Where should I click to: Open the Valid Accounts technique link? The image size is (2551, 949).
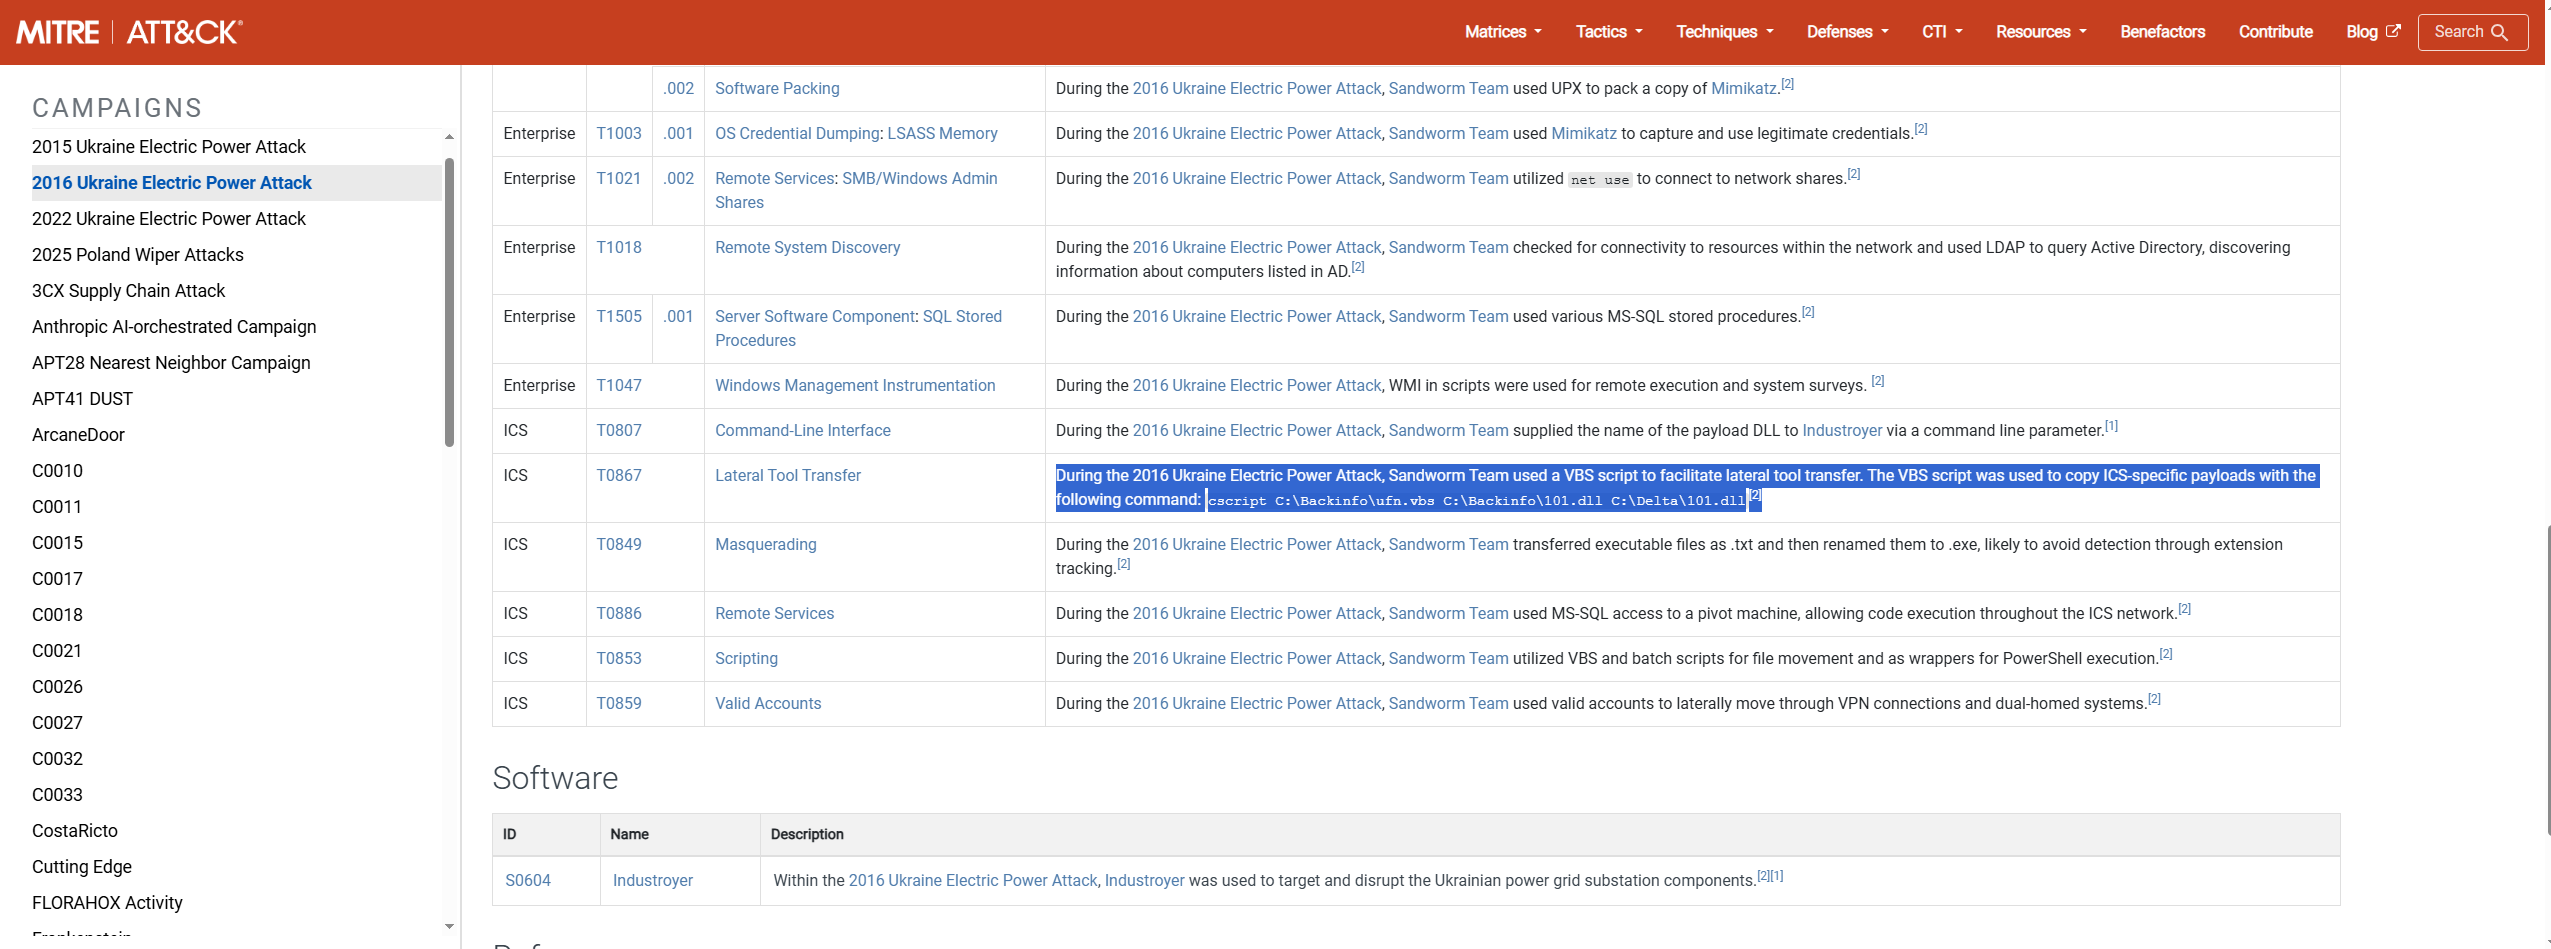point(768,704)
